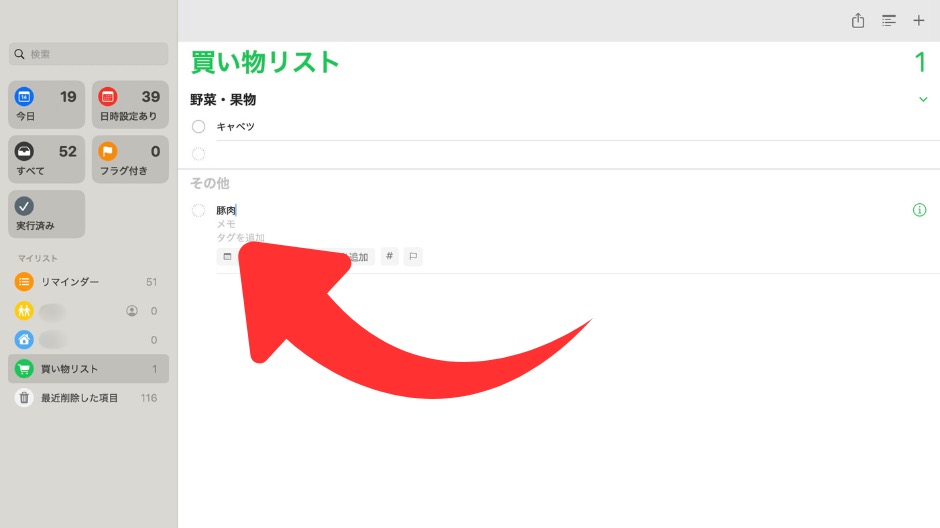Select the blue home list in the sidebar
This screenshot has height=528, width=940.
tap(89, 340)
